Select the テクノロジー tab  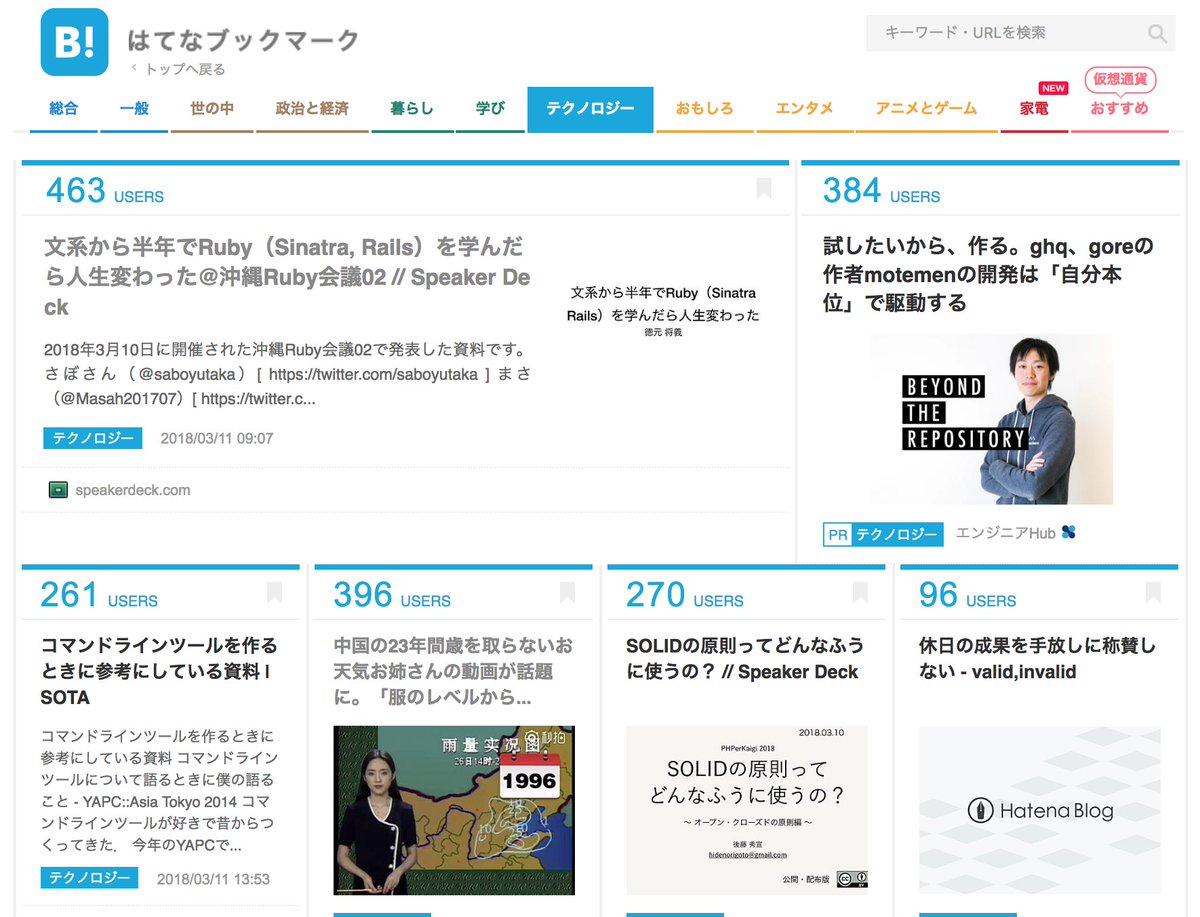(x=590, y=108)
